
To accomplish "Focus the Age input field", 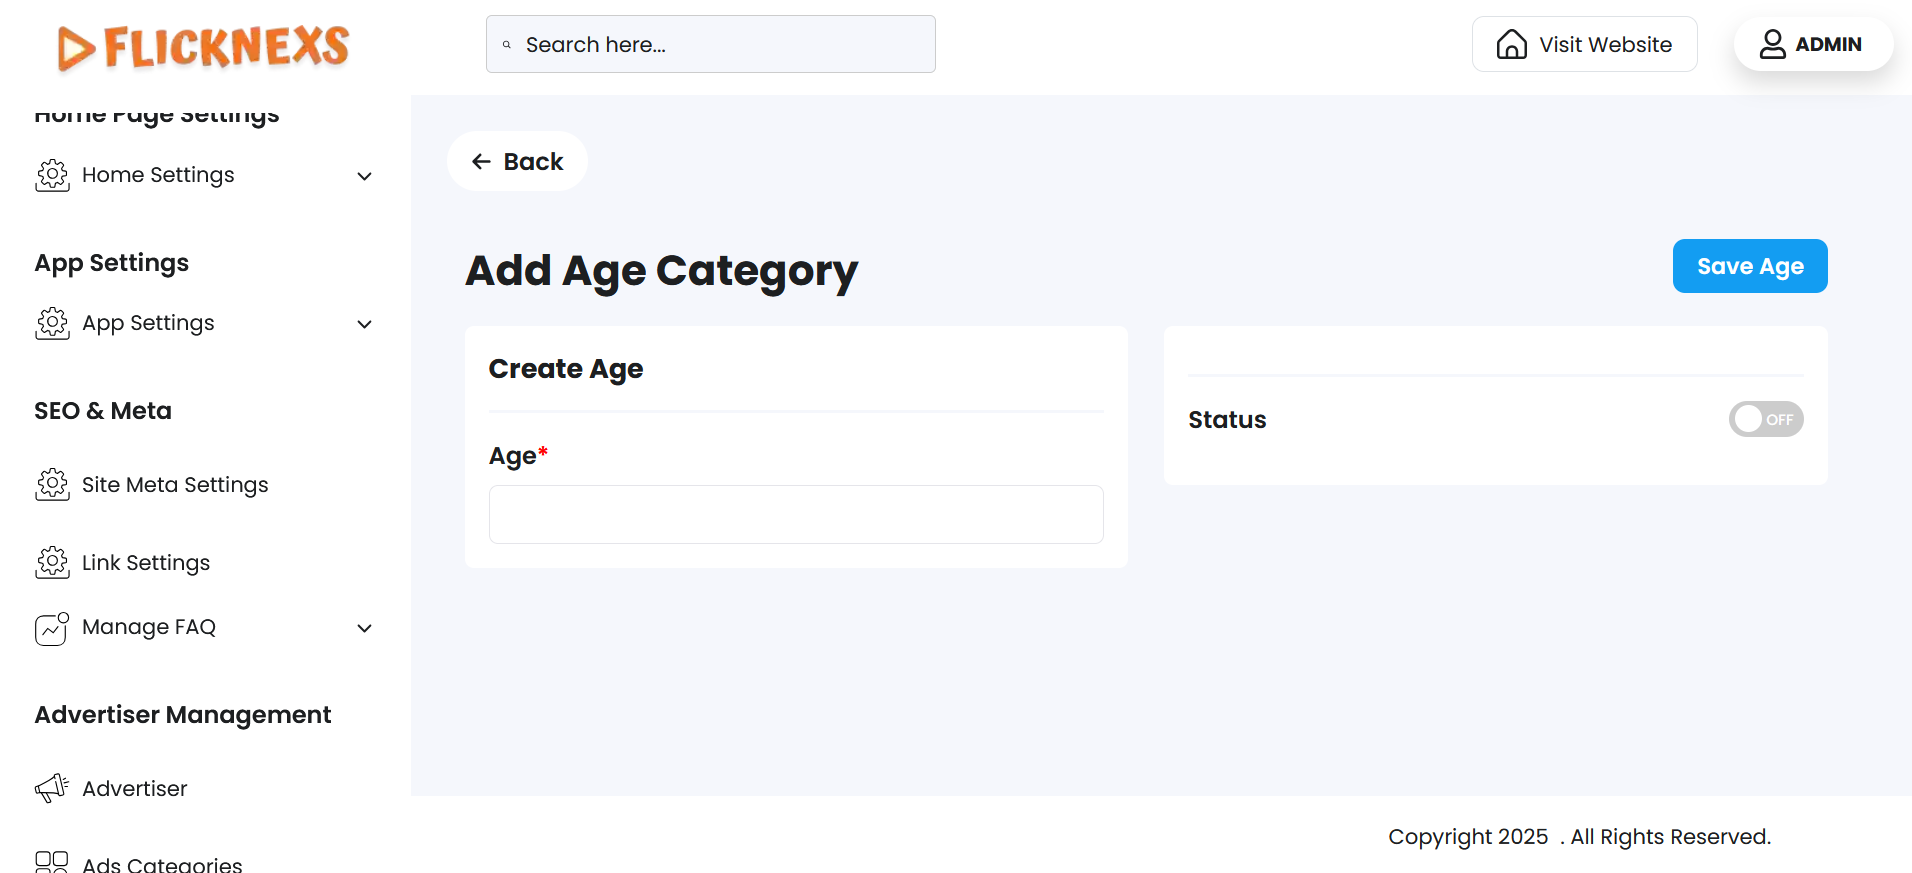I will tap(796, 514).
